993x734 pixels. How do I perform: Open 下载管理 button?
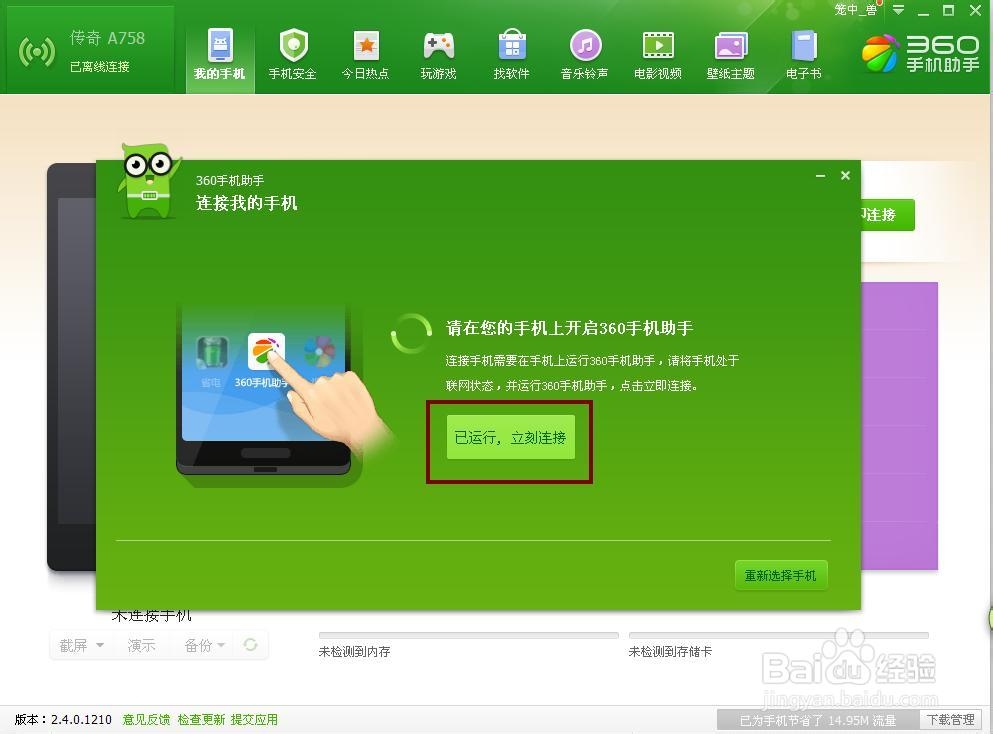[x=951, y=719]
